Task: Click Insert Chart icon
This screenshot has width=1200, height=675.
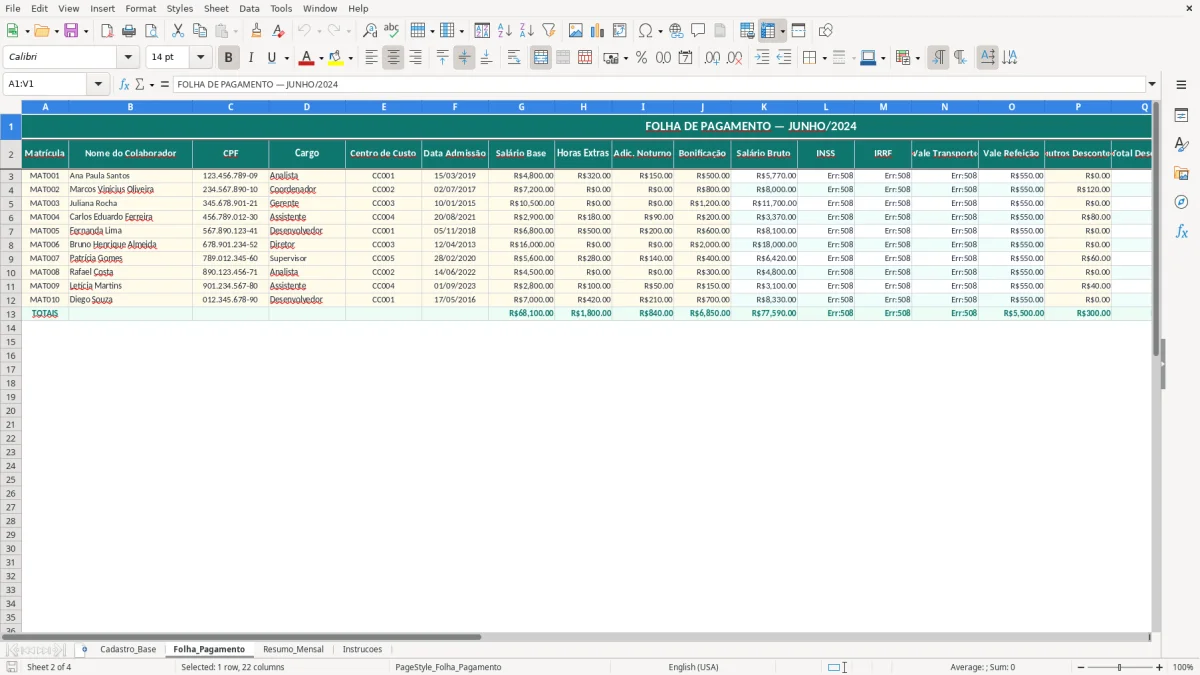Action: click(598, 31)
